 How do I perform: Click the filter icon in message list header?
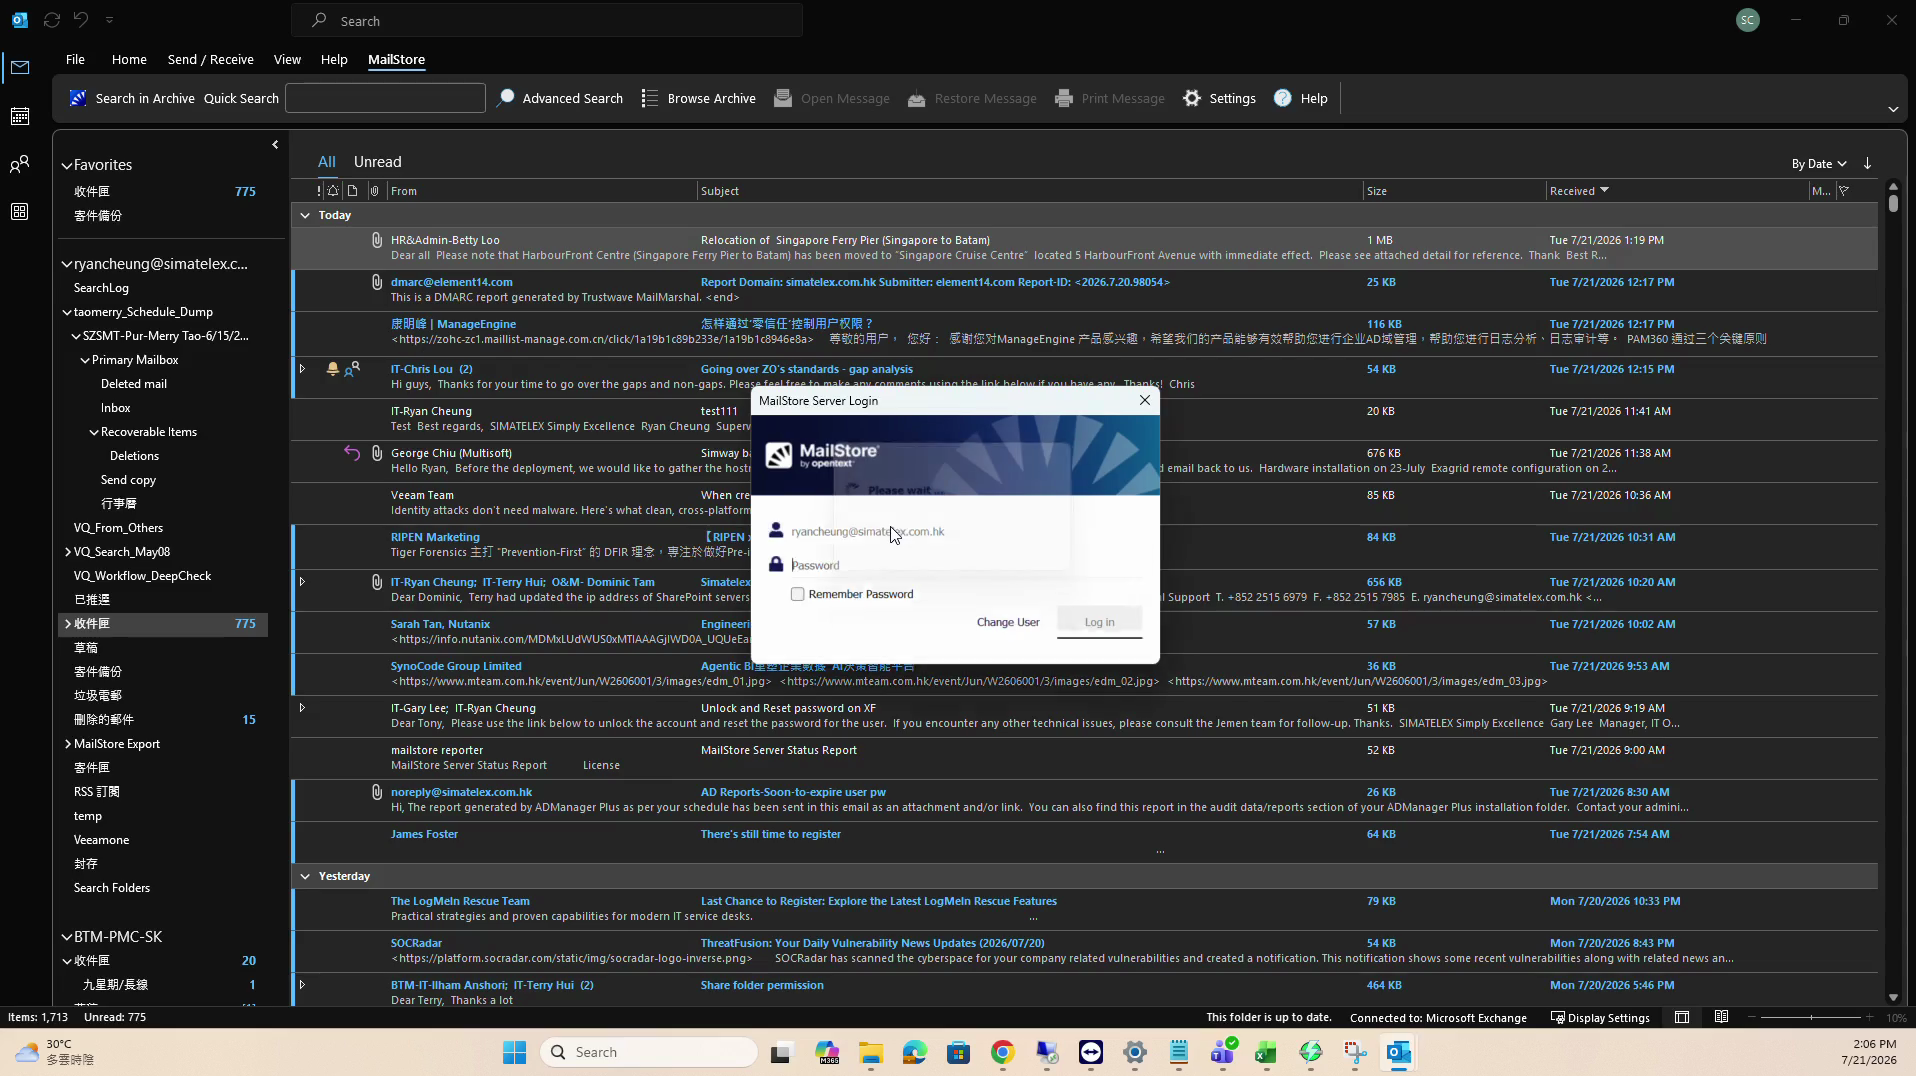1844,191
